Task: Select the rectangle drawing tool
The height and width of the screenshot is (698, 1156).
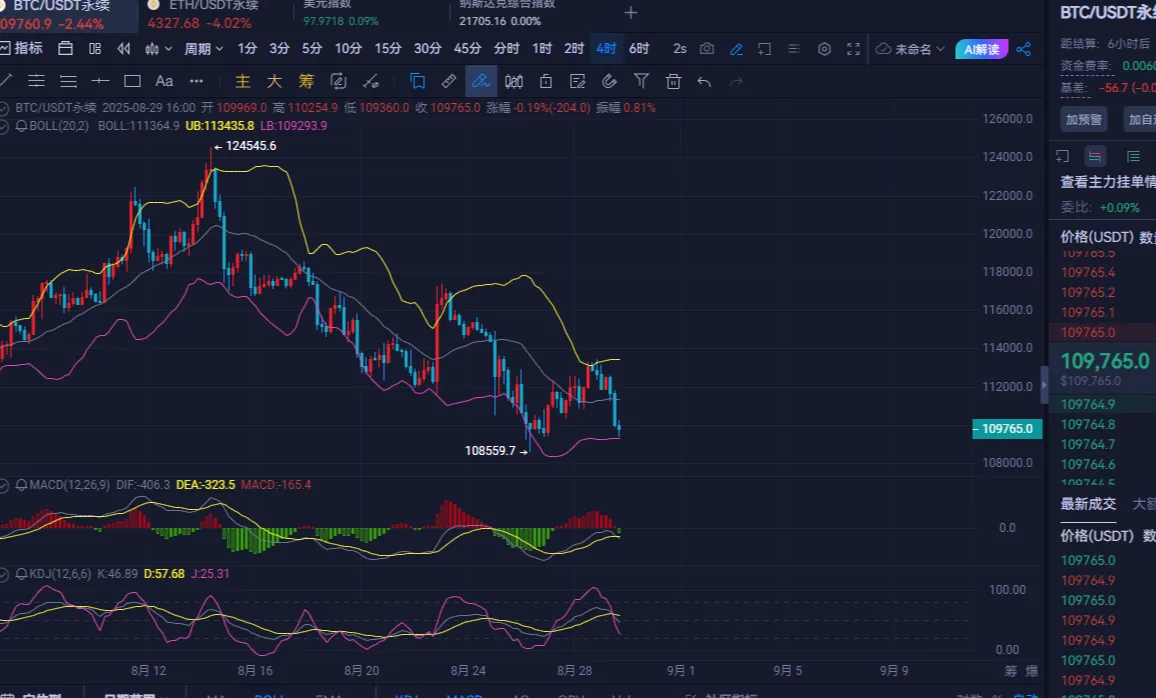Action: click(133, 80)
